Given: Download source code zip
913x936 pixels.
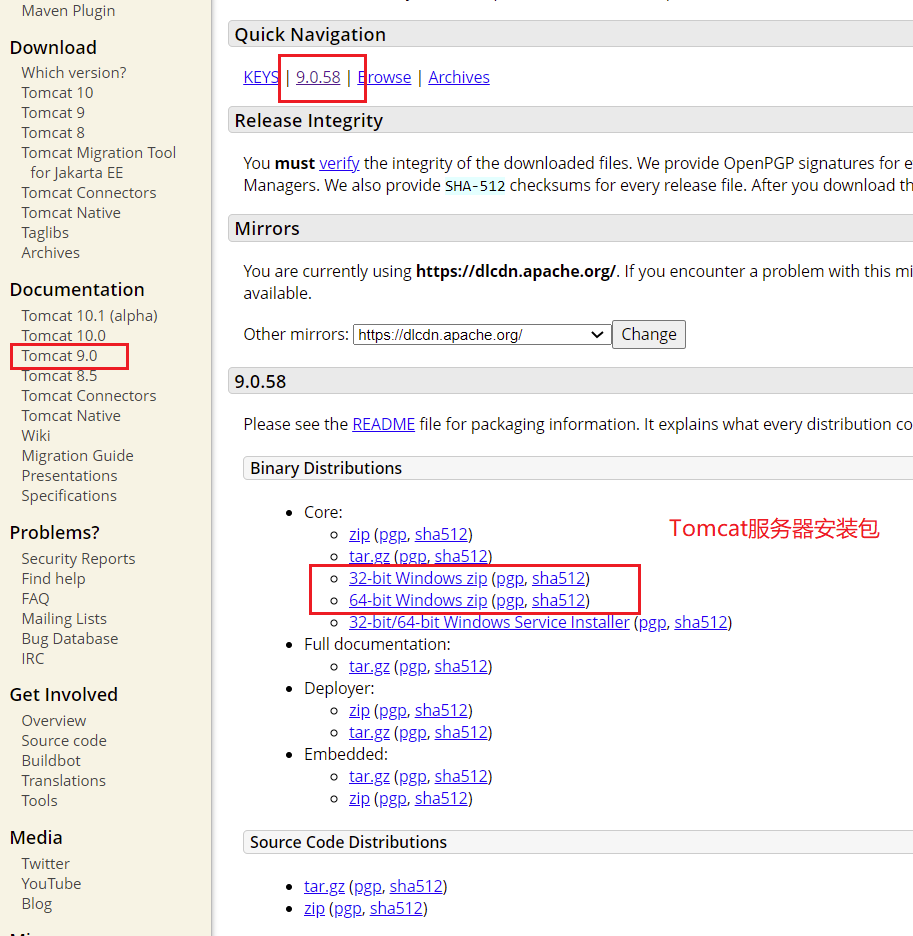Looking at the screenshot, I should pos(314,909).
